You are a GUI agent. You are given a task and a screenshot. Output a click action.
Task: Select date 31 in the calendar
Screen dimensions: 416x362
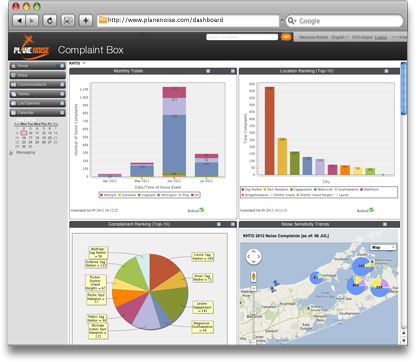pos(30,147)
